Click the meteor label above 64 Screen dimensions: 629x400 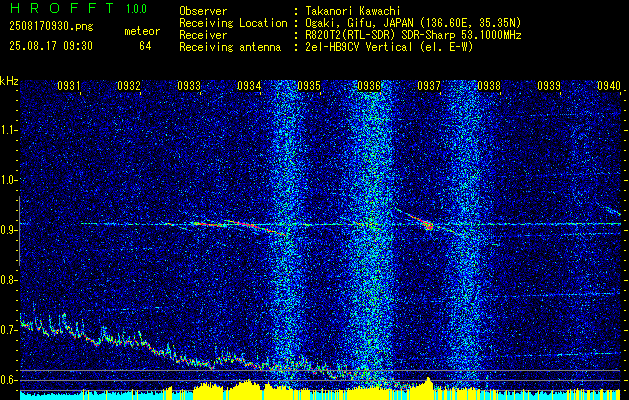142,31
